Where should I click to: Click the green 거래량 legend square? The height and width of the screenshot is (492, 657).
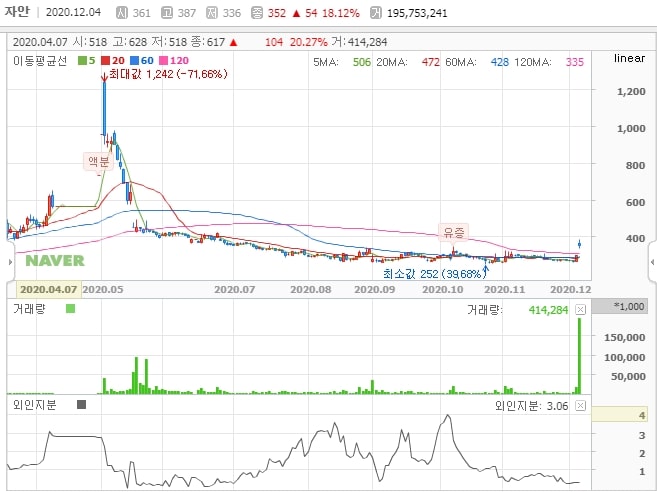click(70, 309)
